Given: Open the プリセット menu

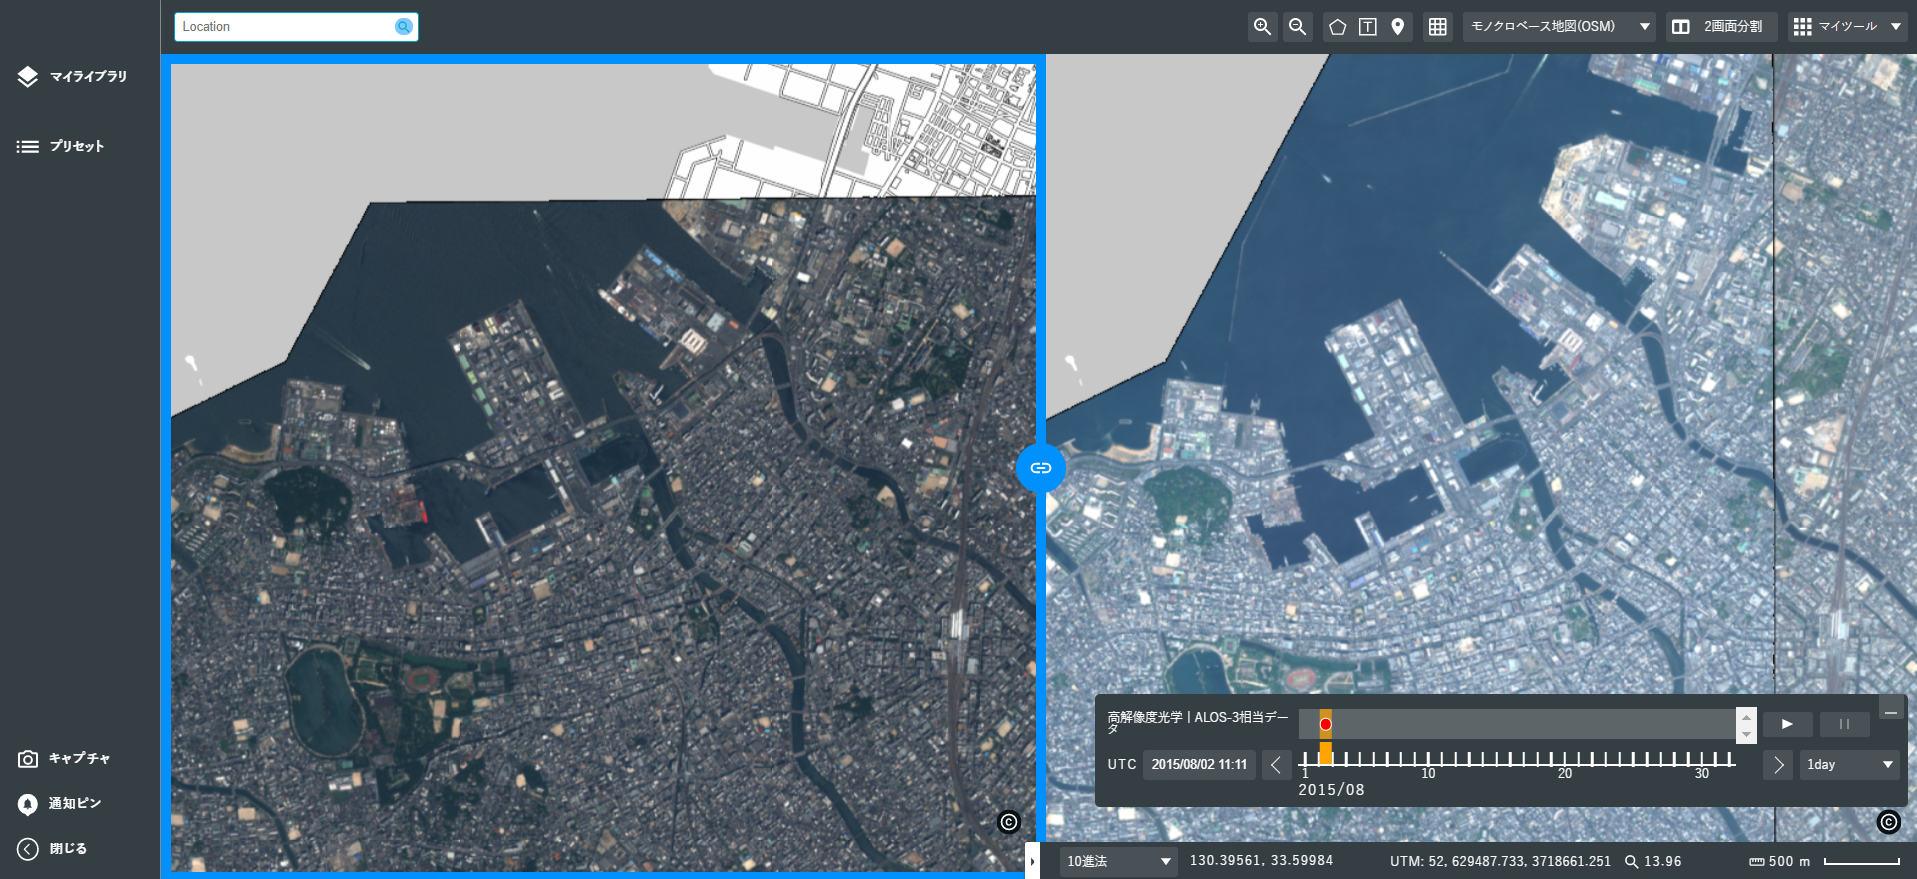Looking at the screenshot, I should (61, 146).
